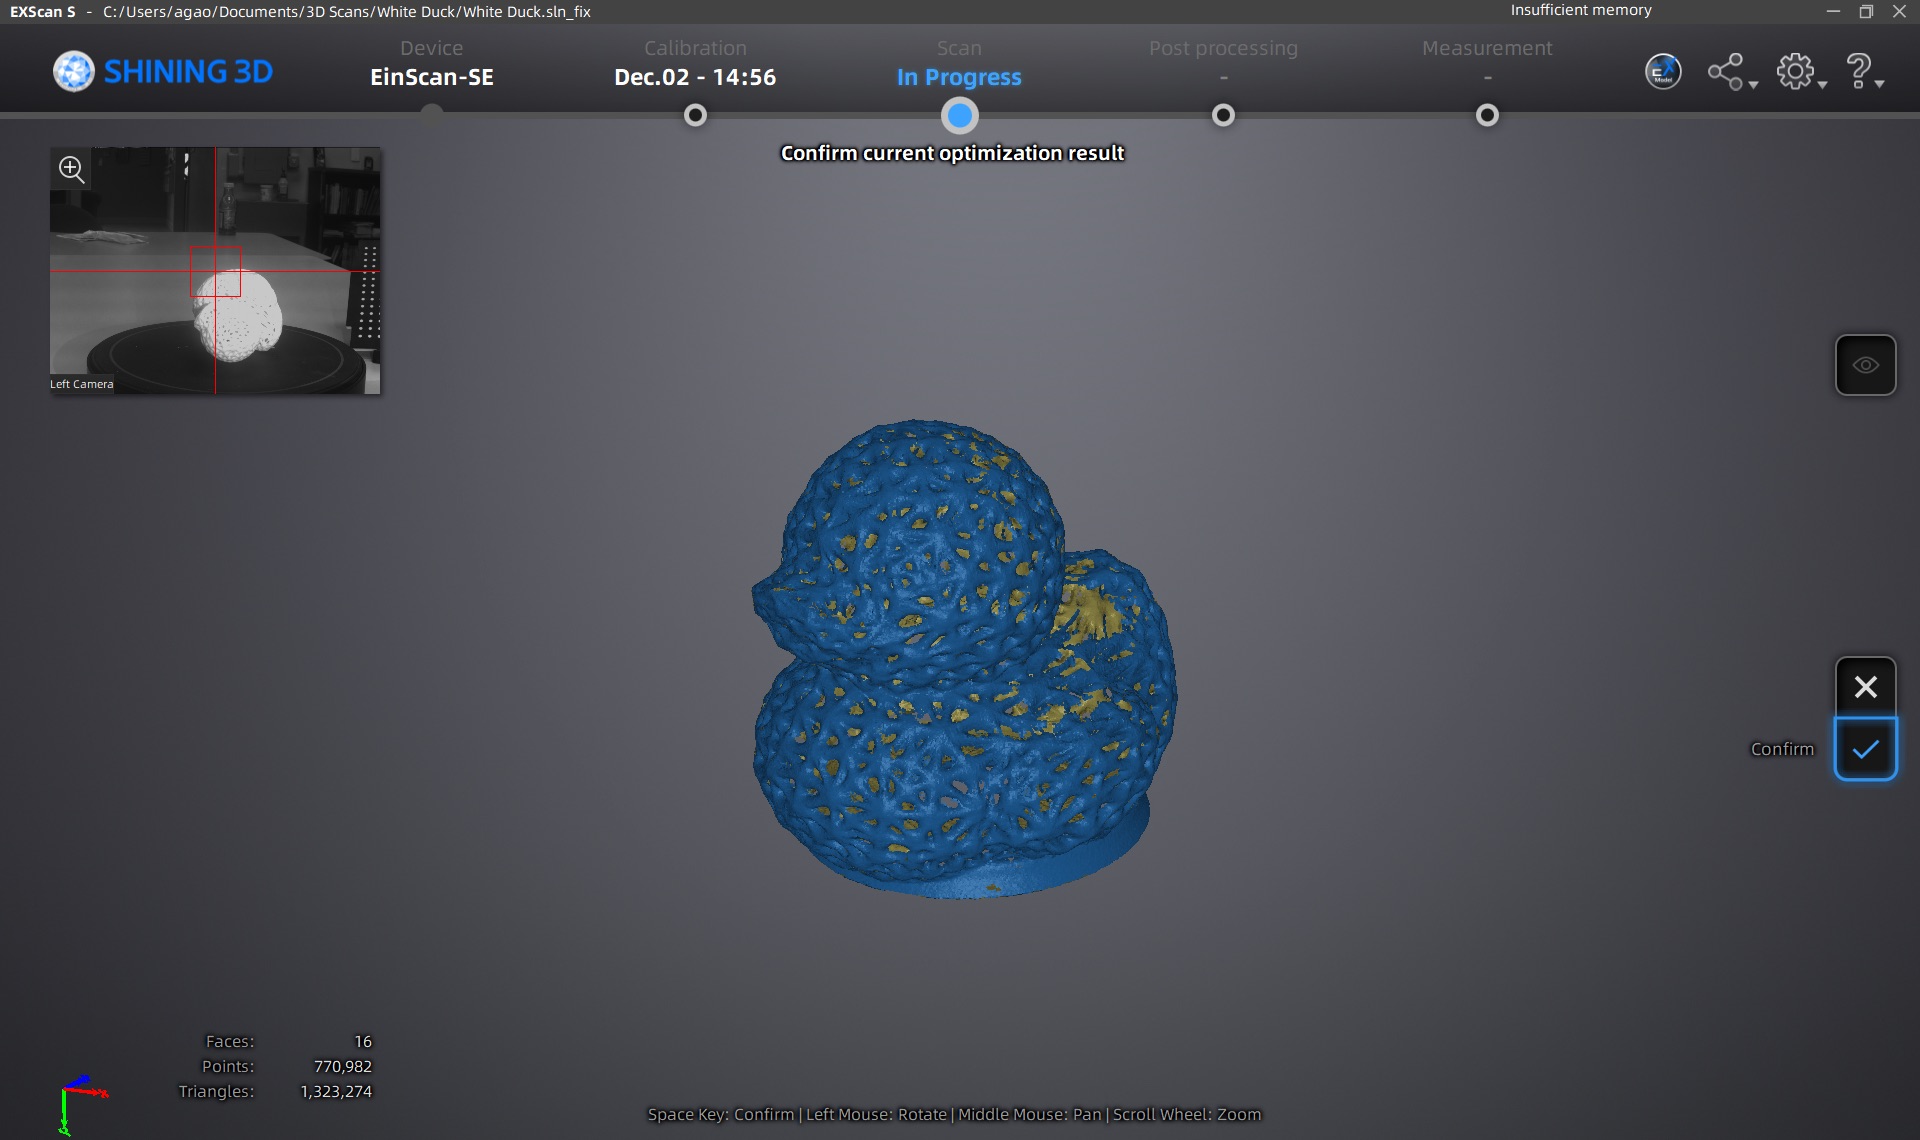This screenshot has height=1140, width=1920.
Task: Switch to the Post processing step
Action: tap(1223, 116)
